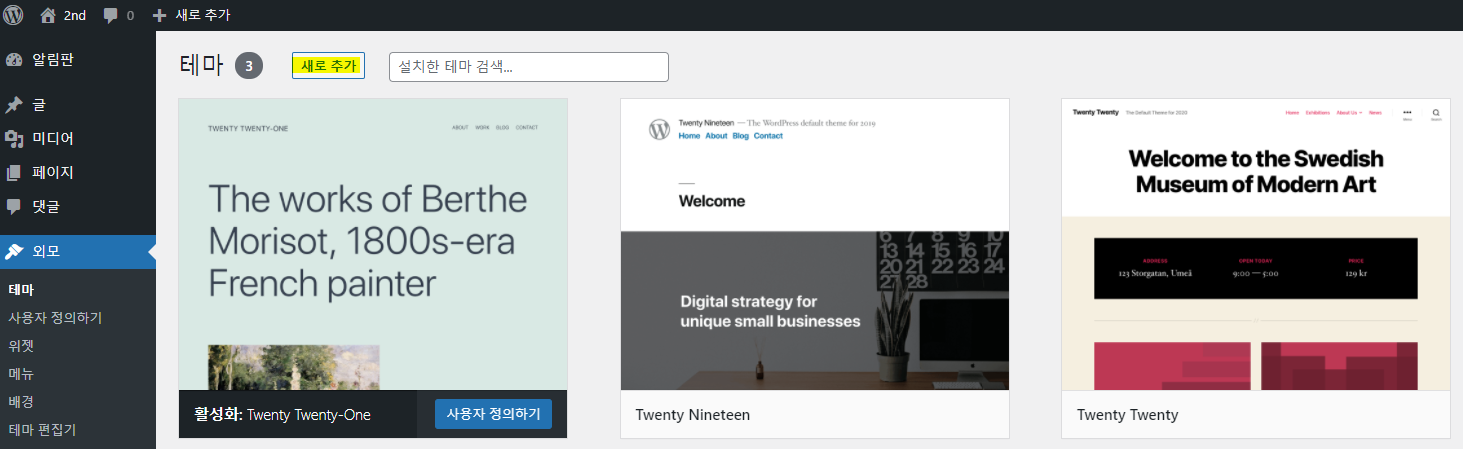
Task: Open the Twenty Twenty theme screenshot
Action: 1256,244
